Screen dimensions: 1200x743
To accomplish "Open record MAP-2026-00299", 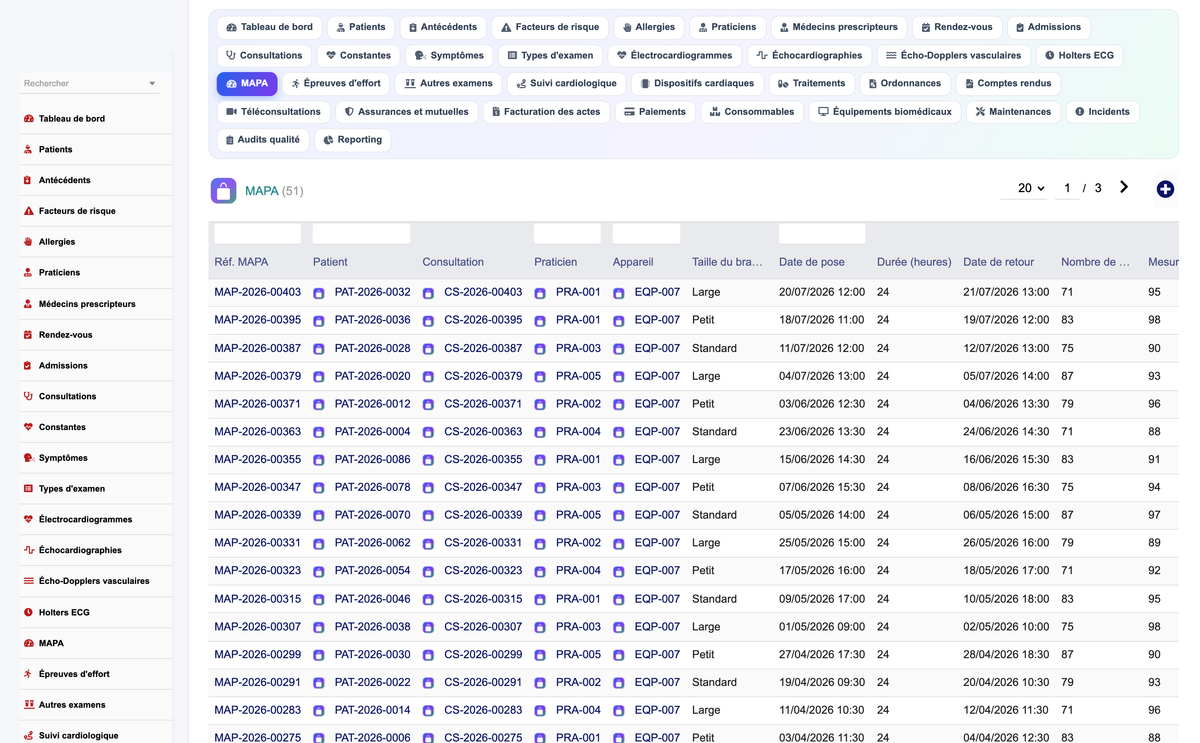I will pos(257,655).
